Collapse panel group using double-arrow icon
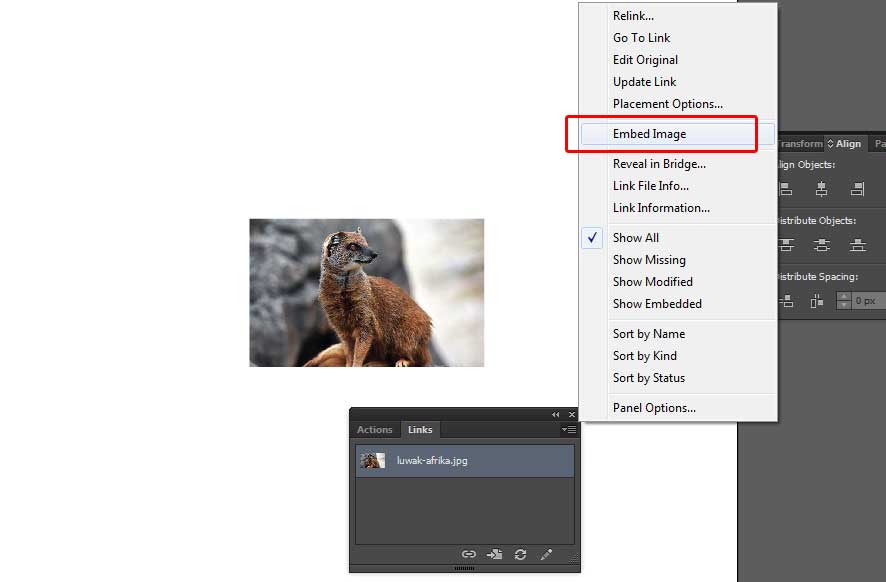Screen dimensions: 886x582 pos(555,413)
